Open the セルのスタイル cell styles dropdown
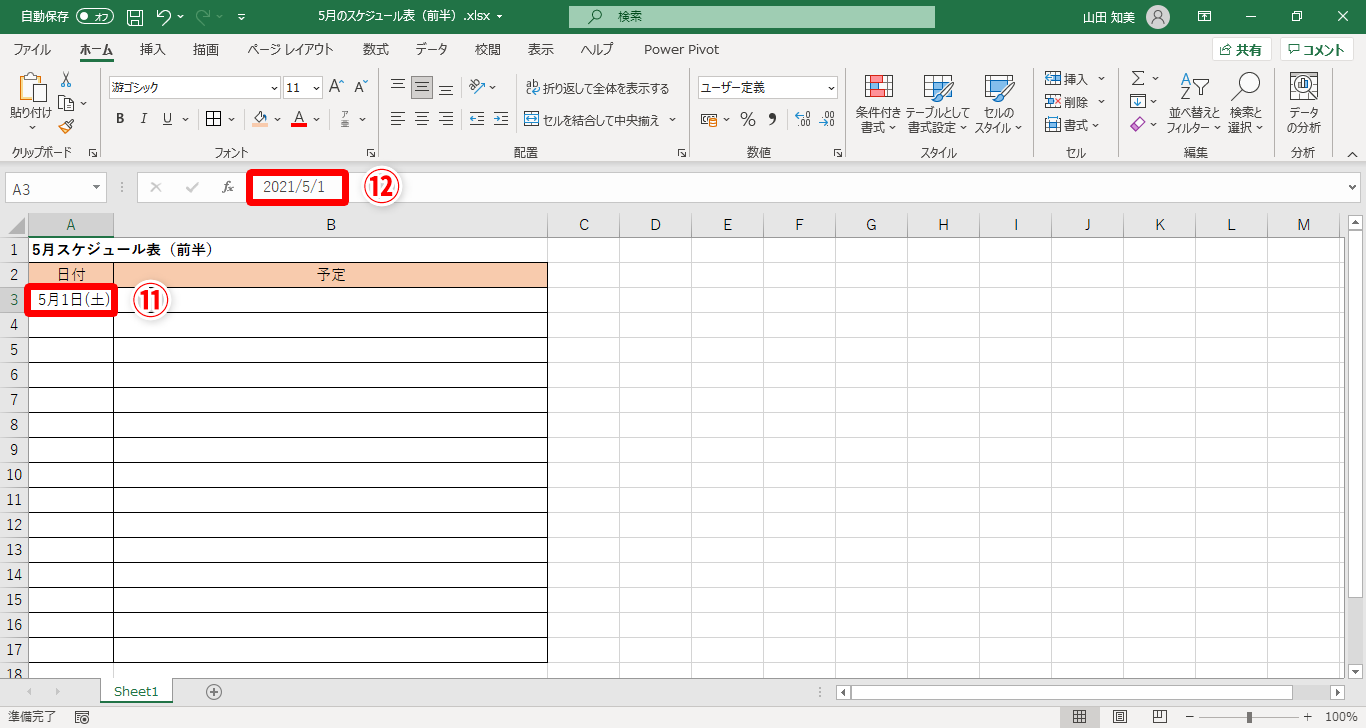Screen dimensions: 1366x728 [x=999, y=104]
